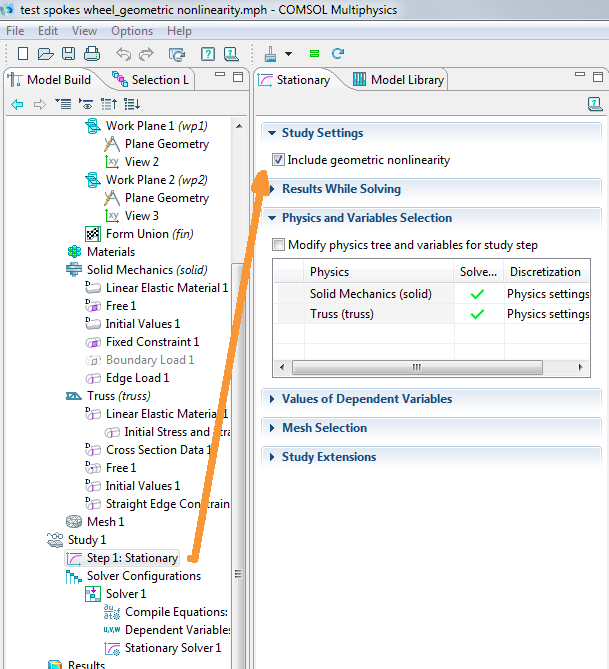Expand the Results While Solving section
609x669 pixels.
[x=341, y=189]
